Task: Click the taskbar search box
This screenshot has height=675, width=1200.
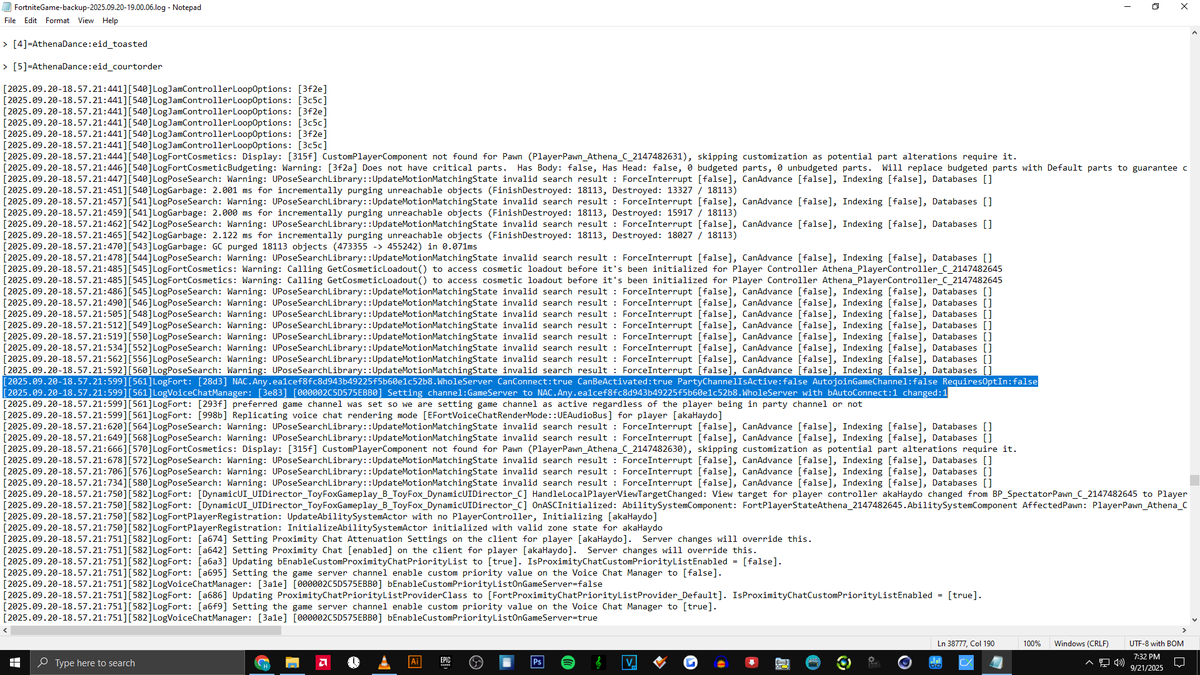Action: click(135, 662)
